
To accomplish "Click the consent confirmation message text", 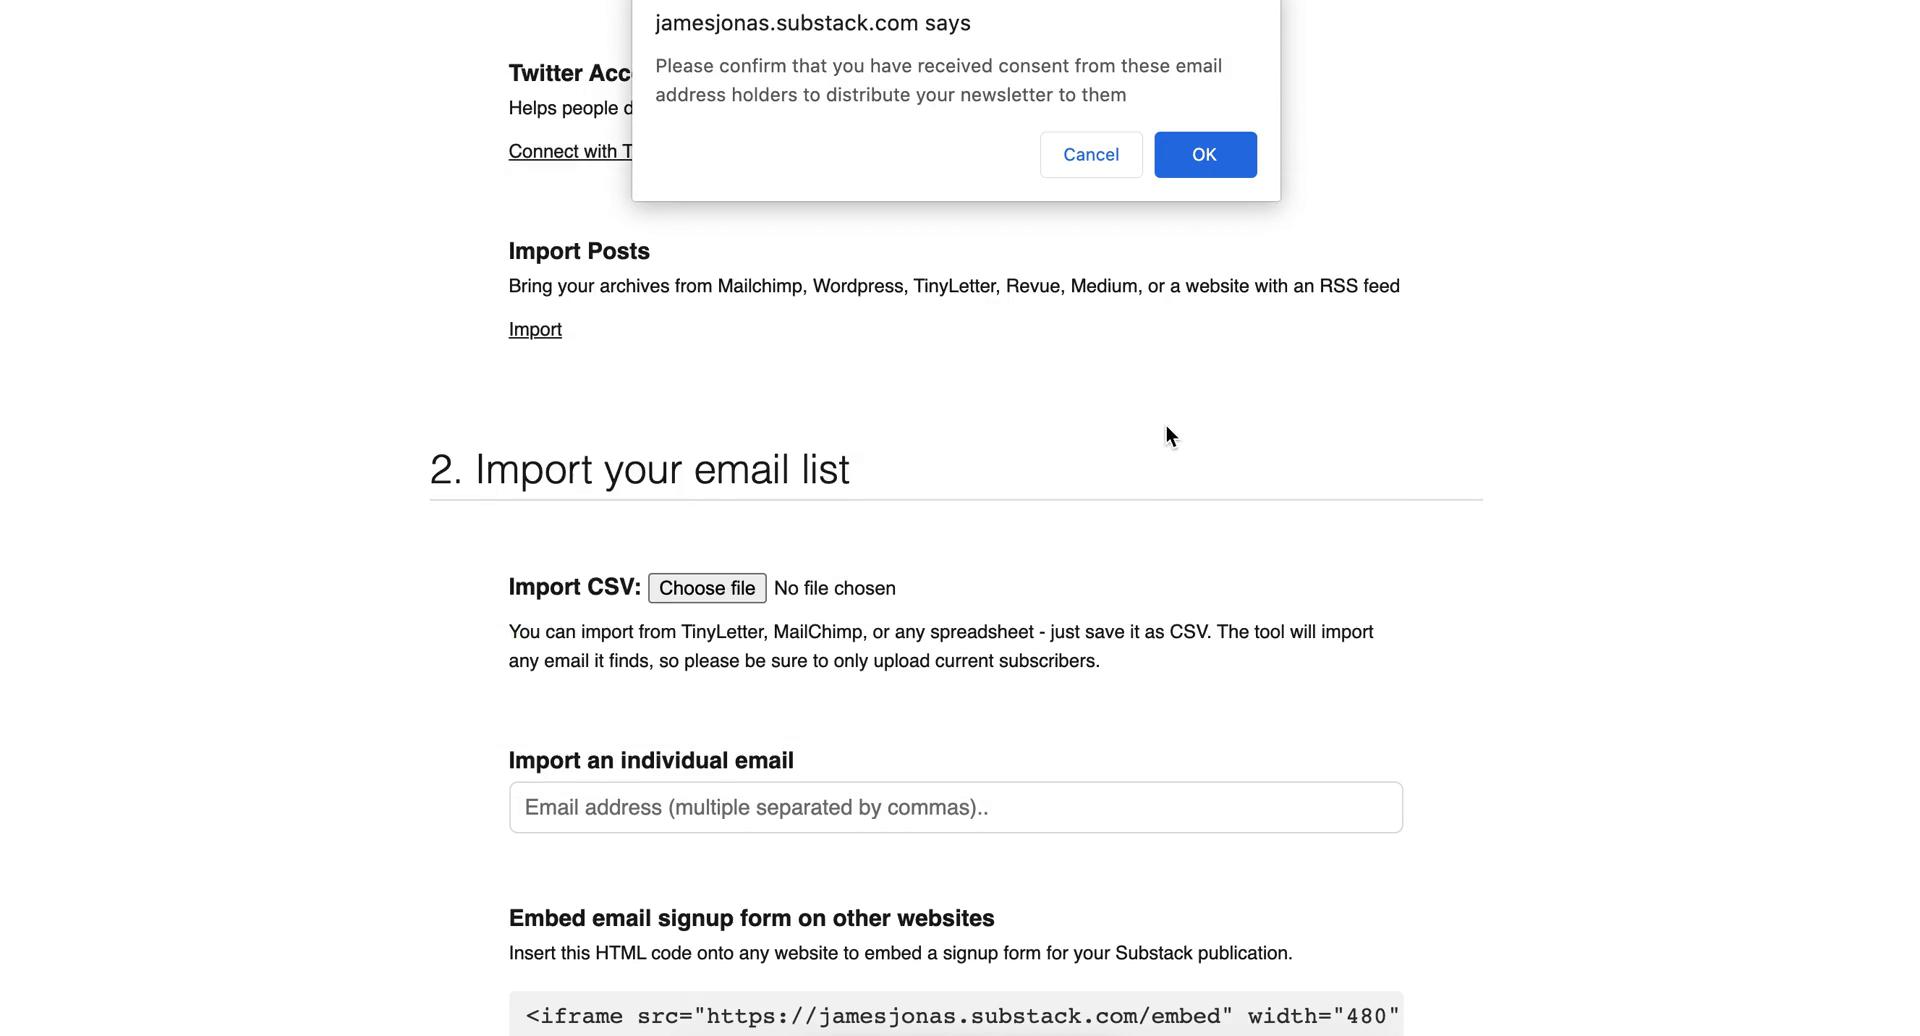I will click(x=938, y=80).
